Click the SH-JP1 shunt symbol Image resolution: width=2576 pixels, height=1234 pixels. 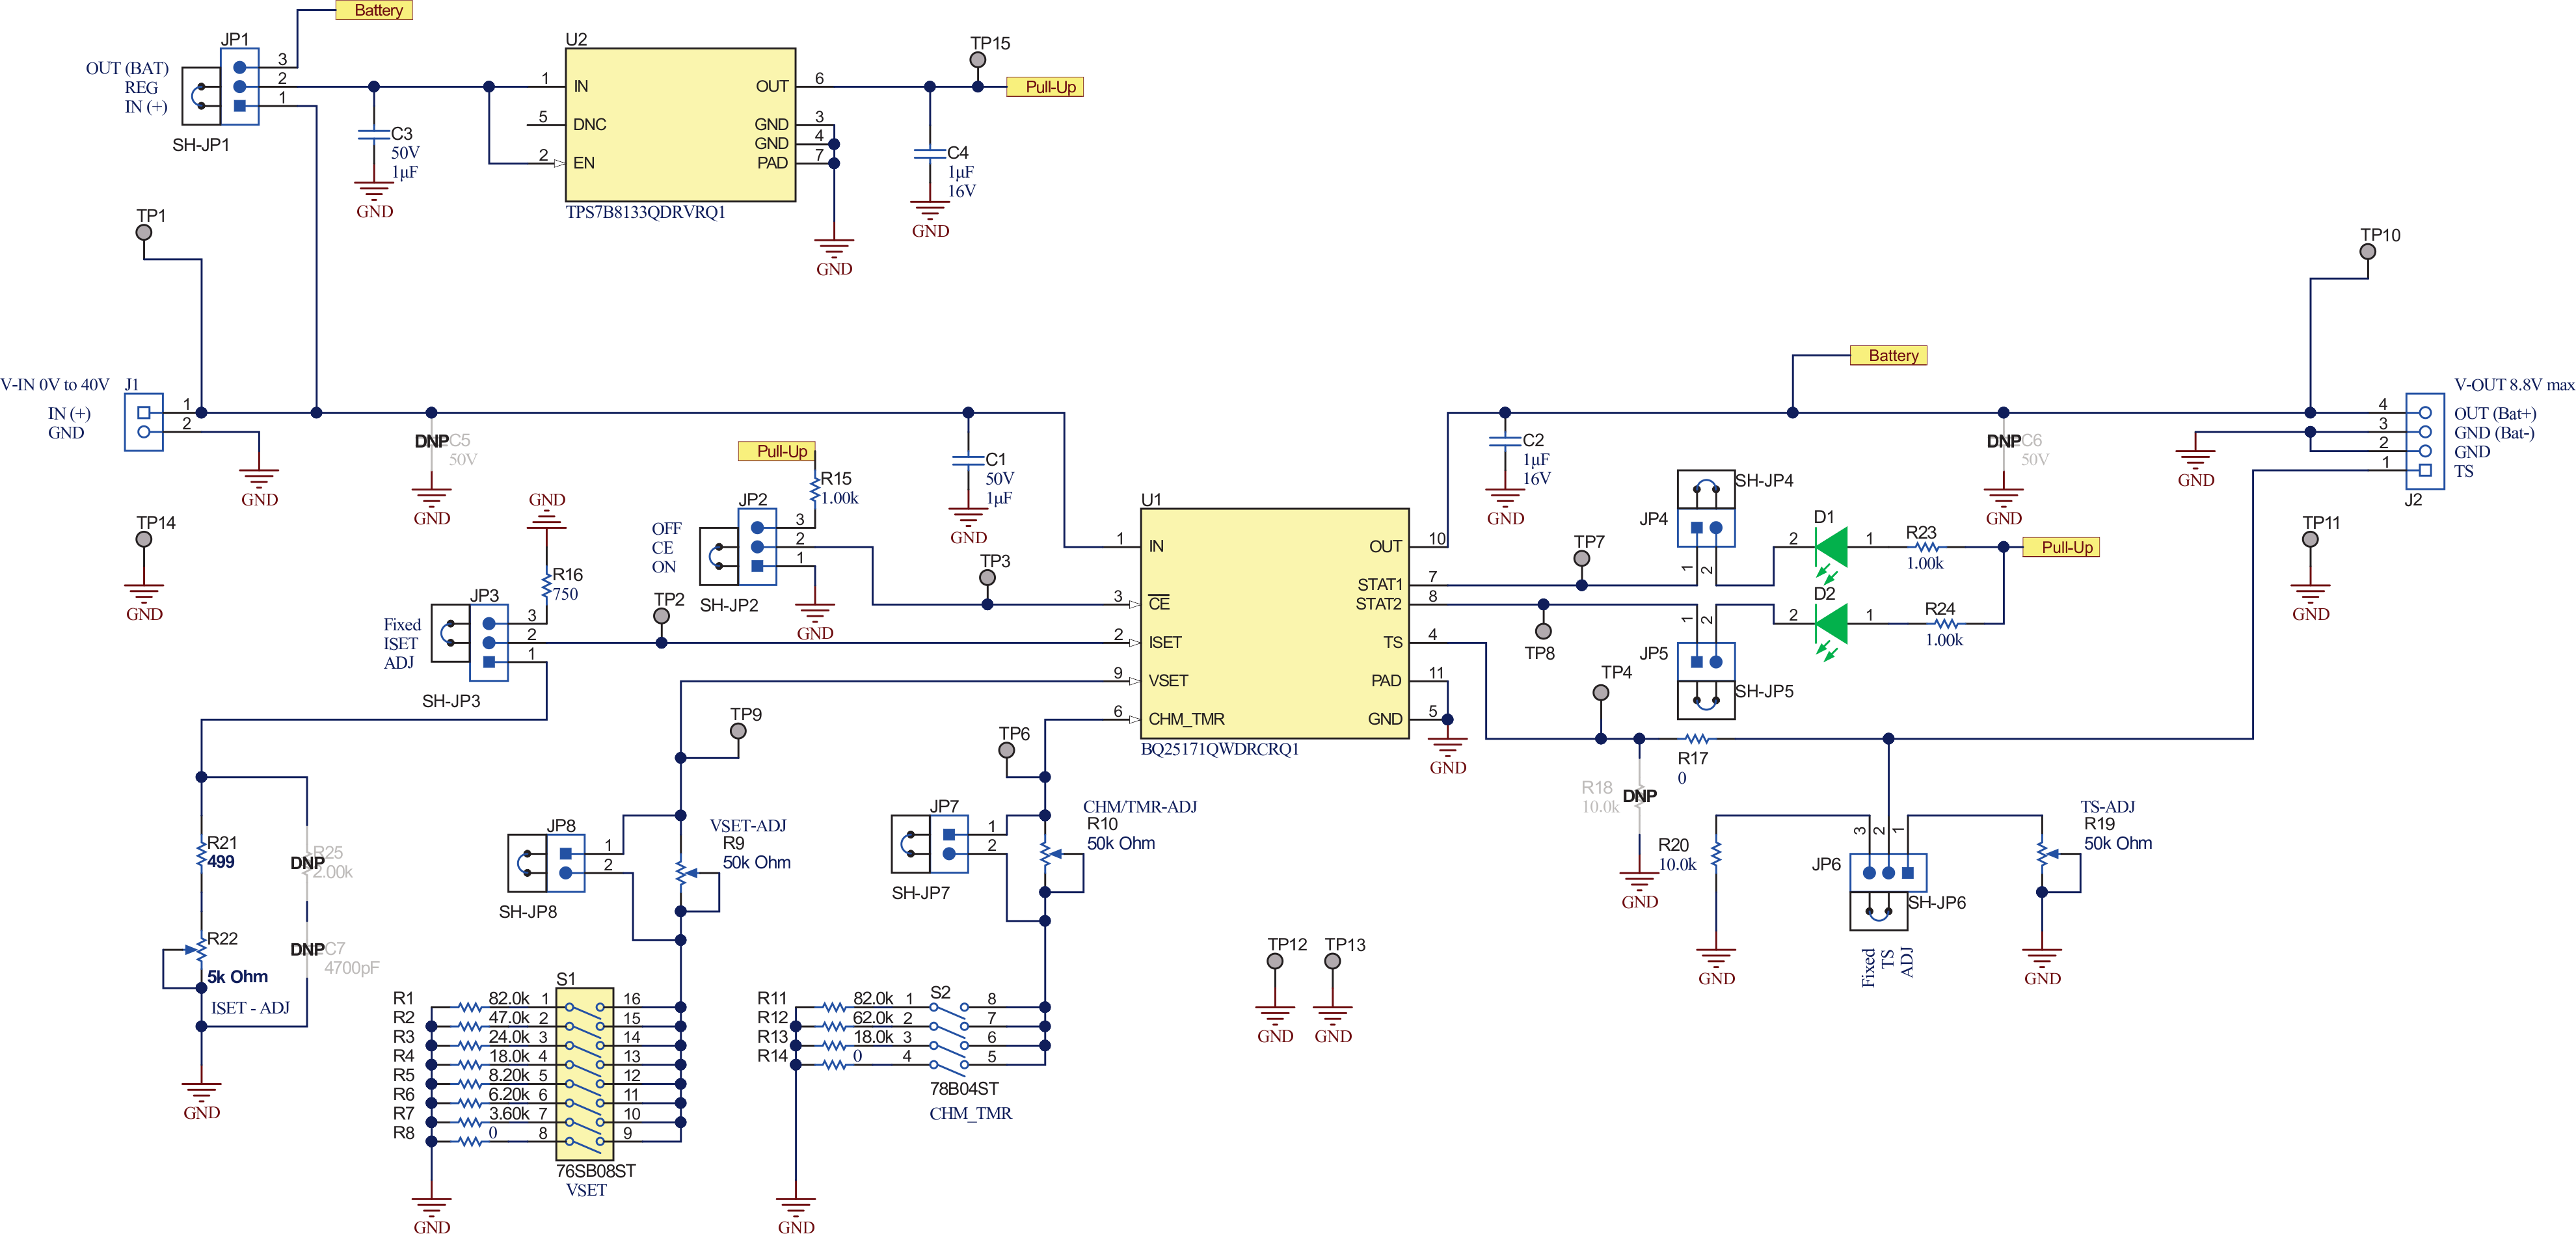click(x=201, y=96)
